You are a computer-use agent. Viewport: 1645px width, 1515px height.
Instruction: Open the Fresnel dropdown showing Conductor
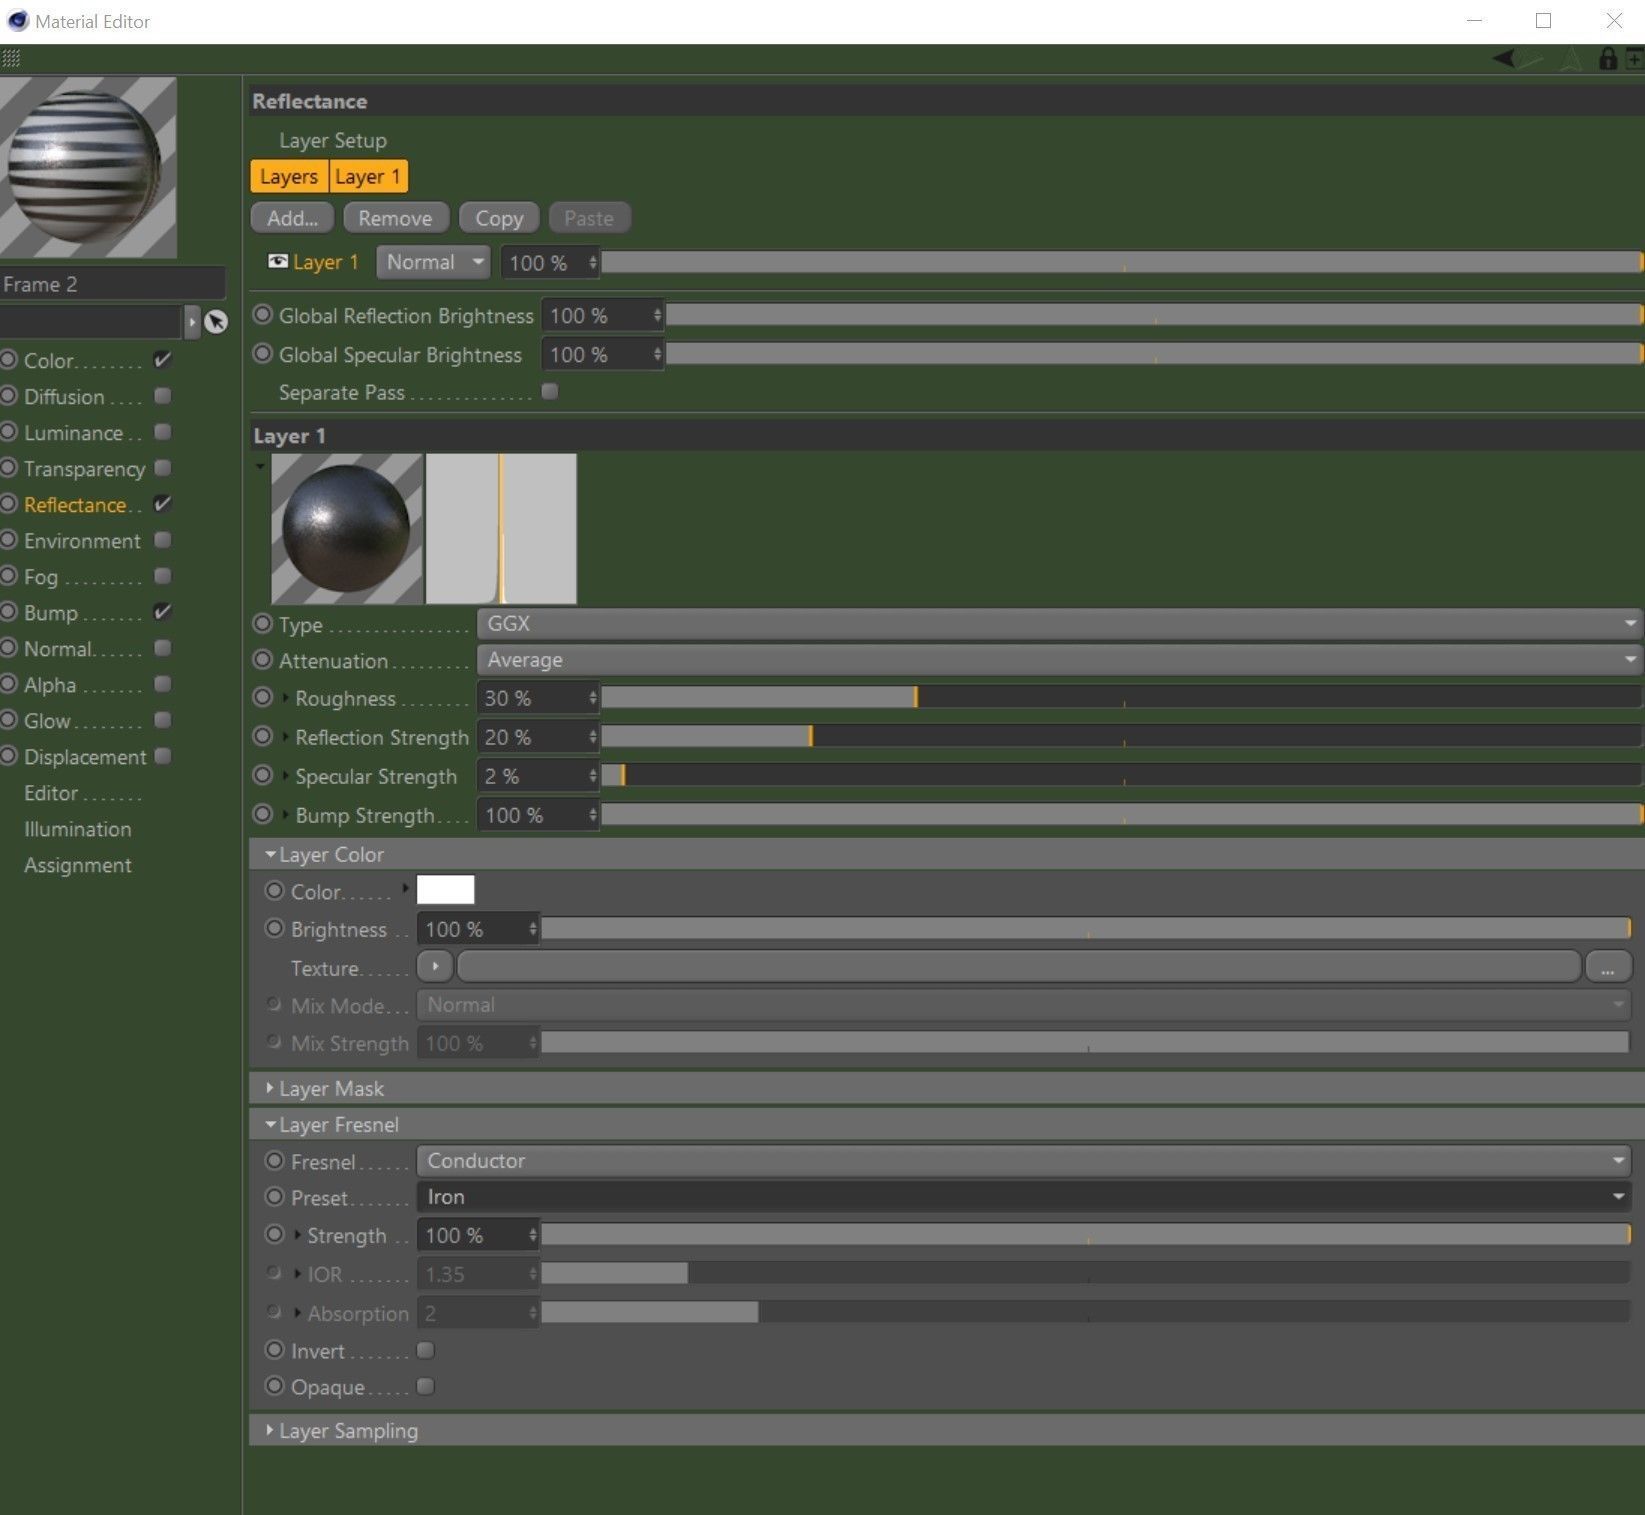[x=1024, y=1161]
